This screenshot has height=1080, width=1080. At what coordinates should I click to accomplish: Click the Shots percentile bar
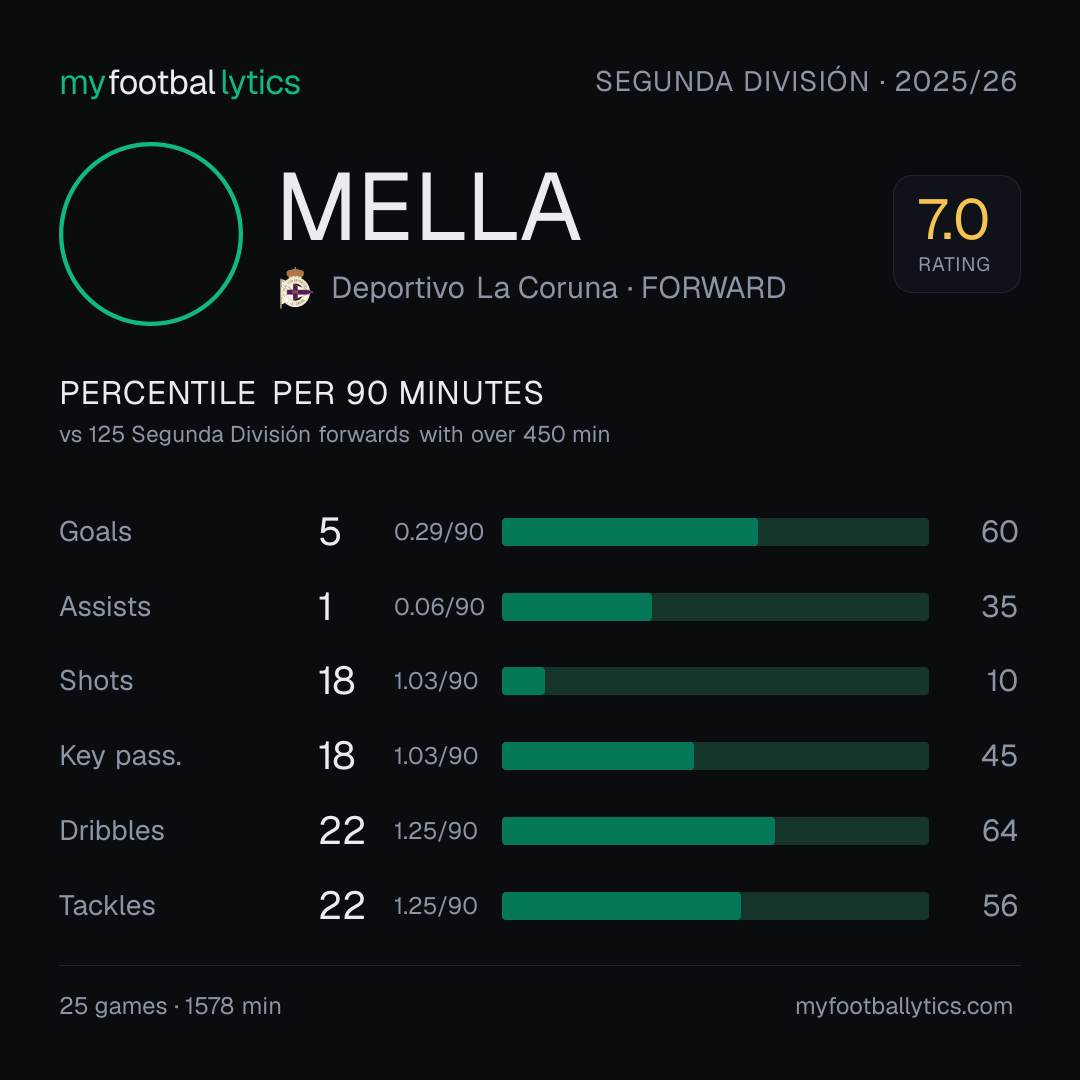[x=715, y=681]
